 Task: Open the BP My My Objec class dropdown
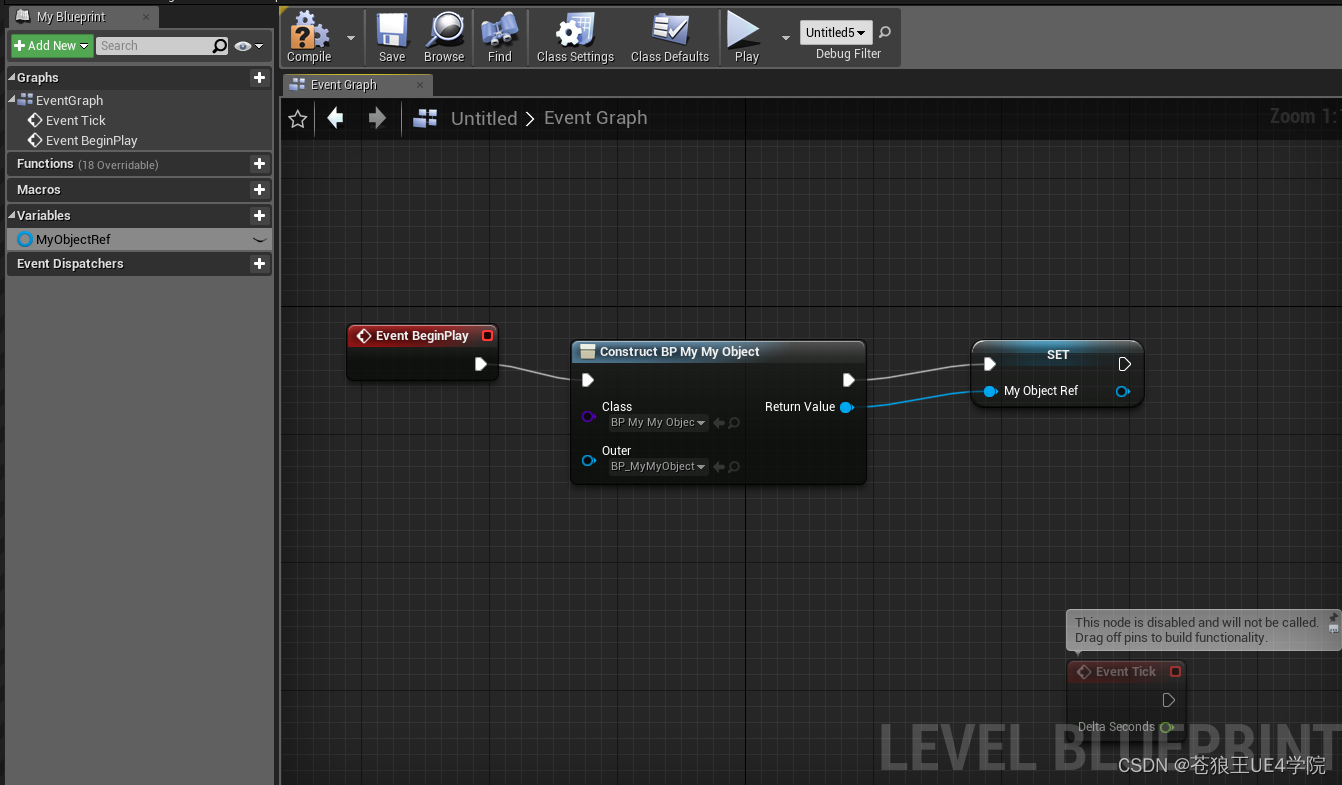point(658,423)
